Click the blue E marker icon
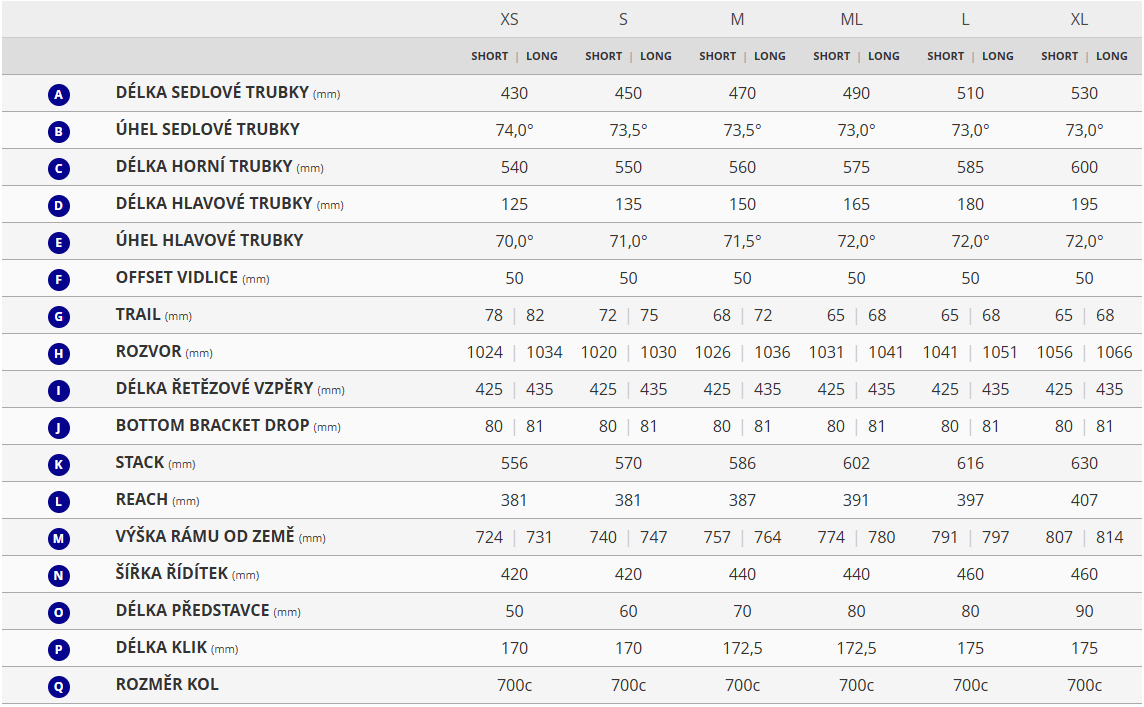 tap(58, 242)
